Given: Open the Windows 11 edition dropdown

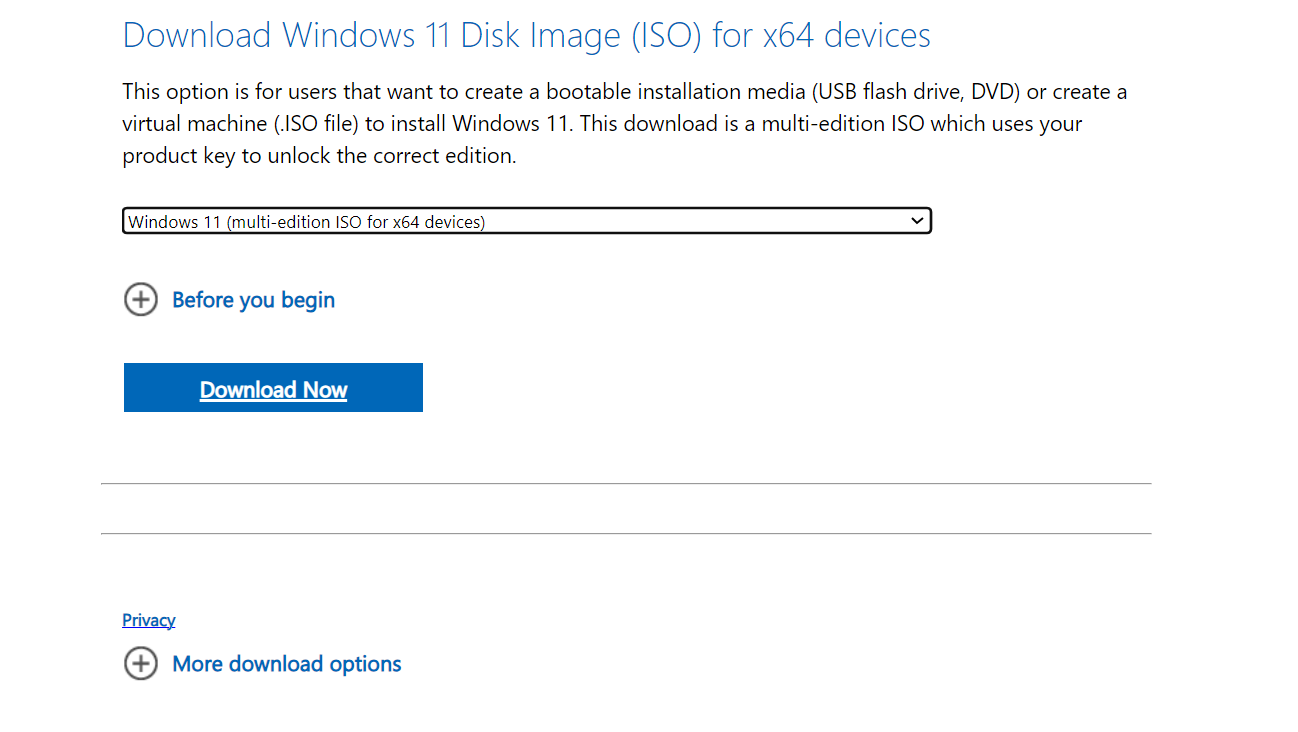Looking at the screenshot, I should [x=526, y=221].
